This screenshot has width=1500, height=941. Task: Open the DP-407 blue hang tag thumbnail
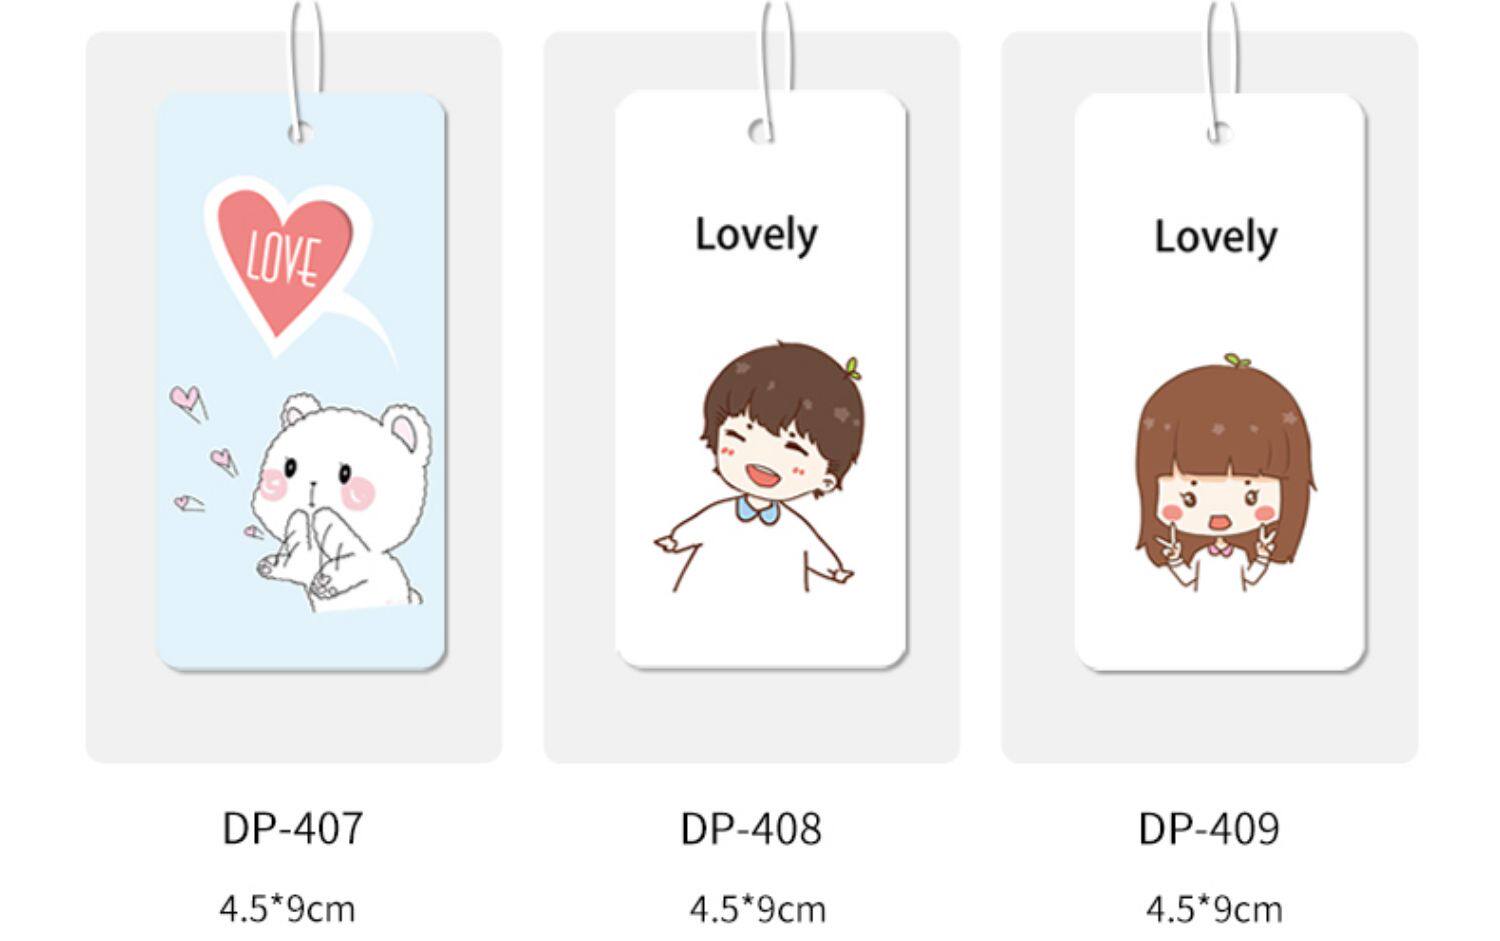pos(301,381)
